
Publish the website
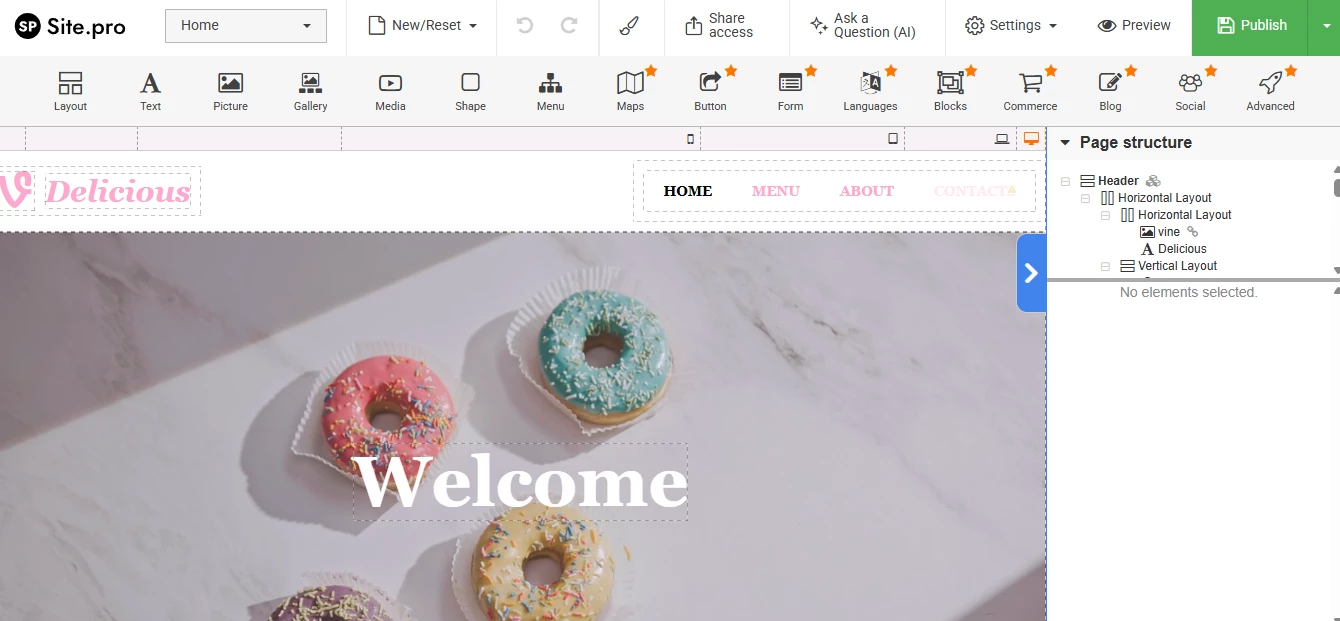pyautogui.click(x=1250, y=27)
